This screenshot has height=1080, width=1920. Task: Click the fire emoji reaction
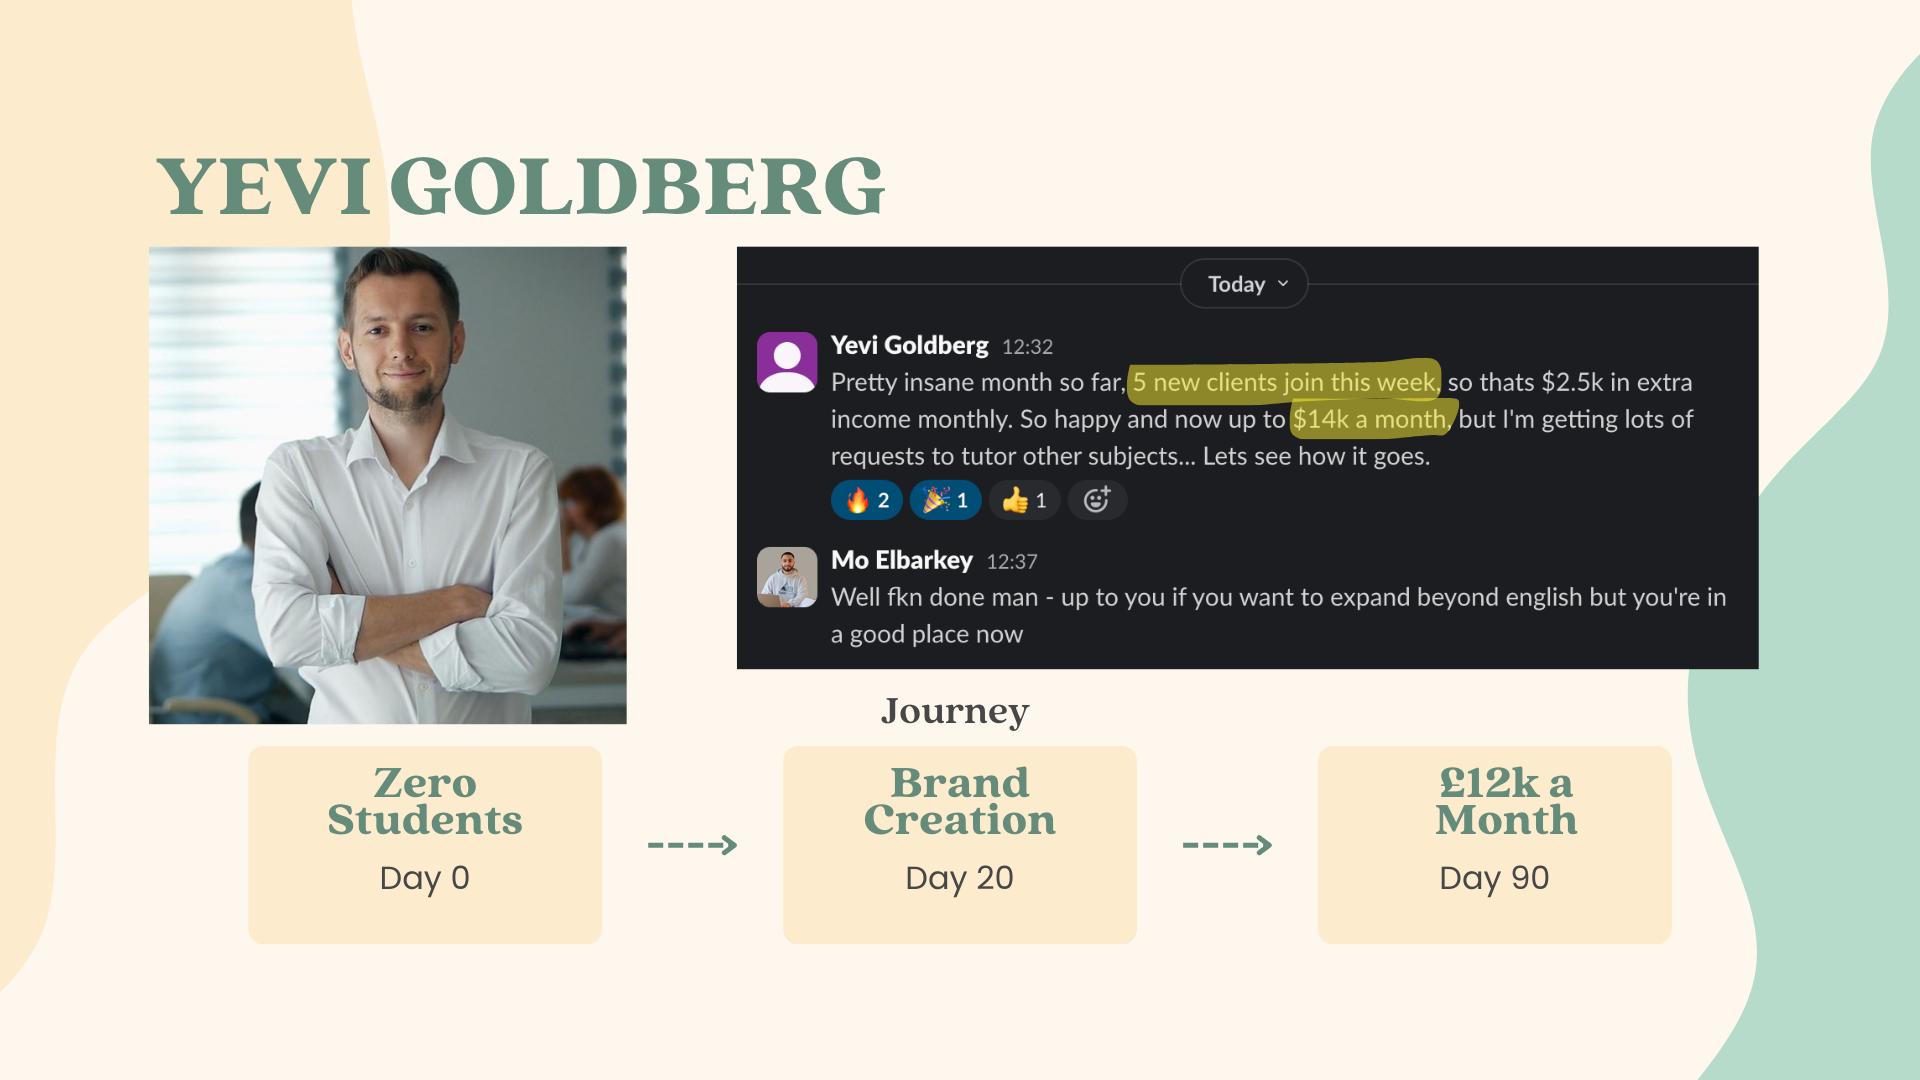[x=866, y=500]
